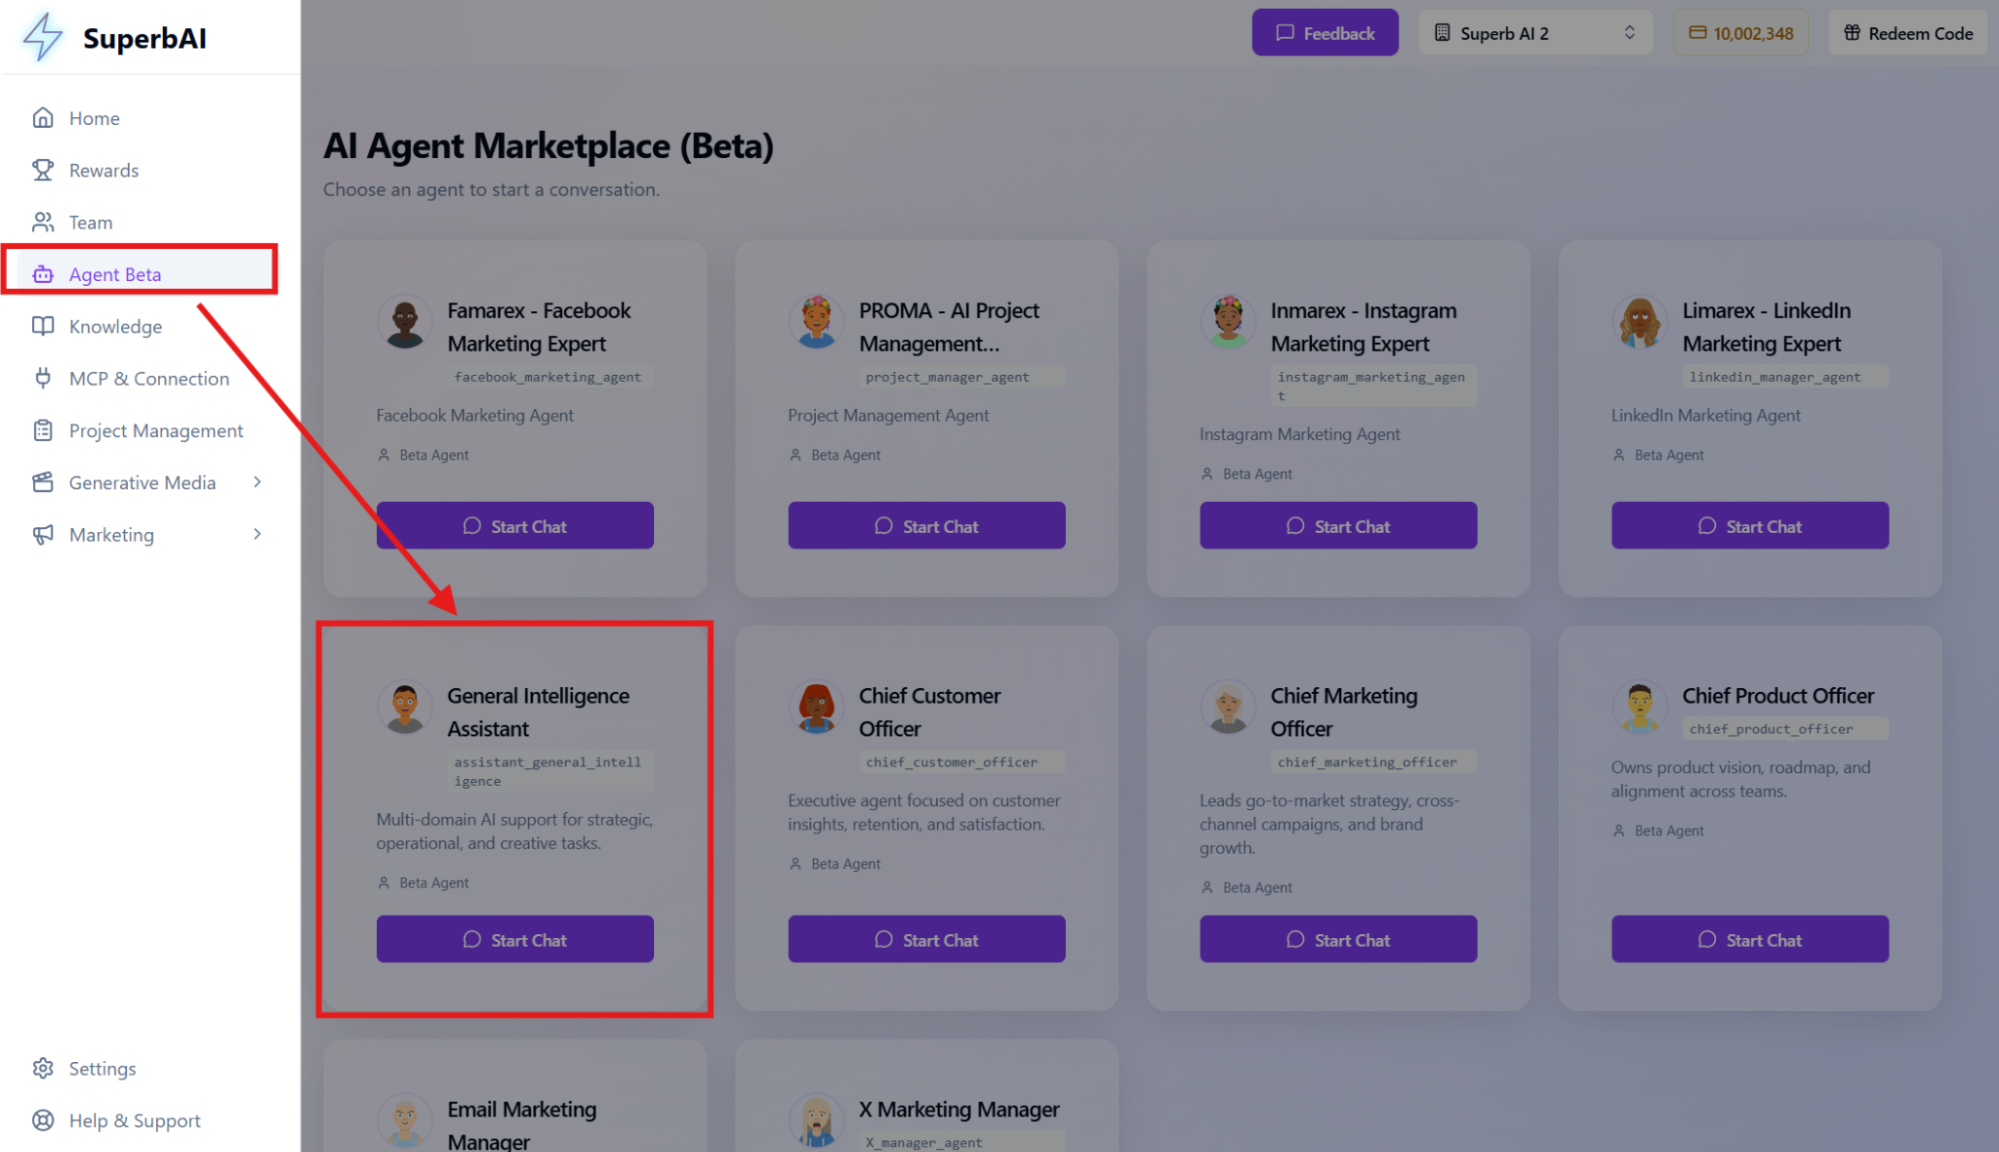Click the SuperbAI lightning bolt logo

coord(43,37)
